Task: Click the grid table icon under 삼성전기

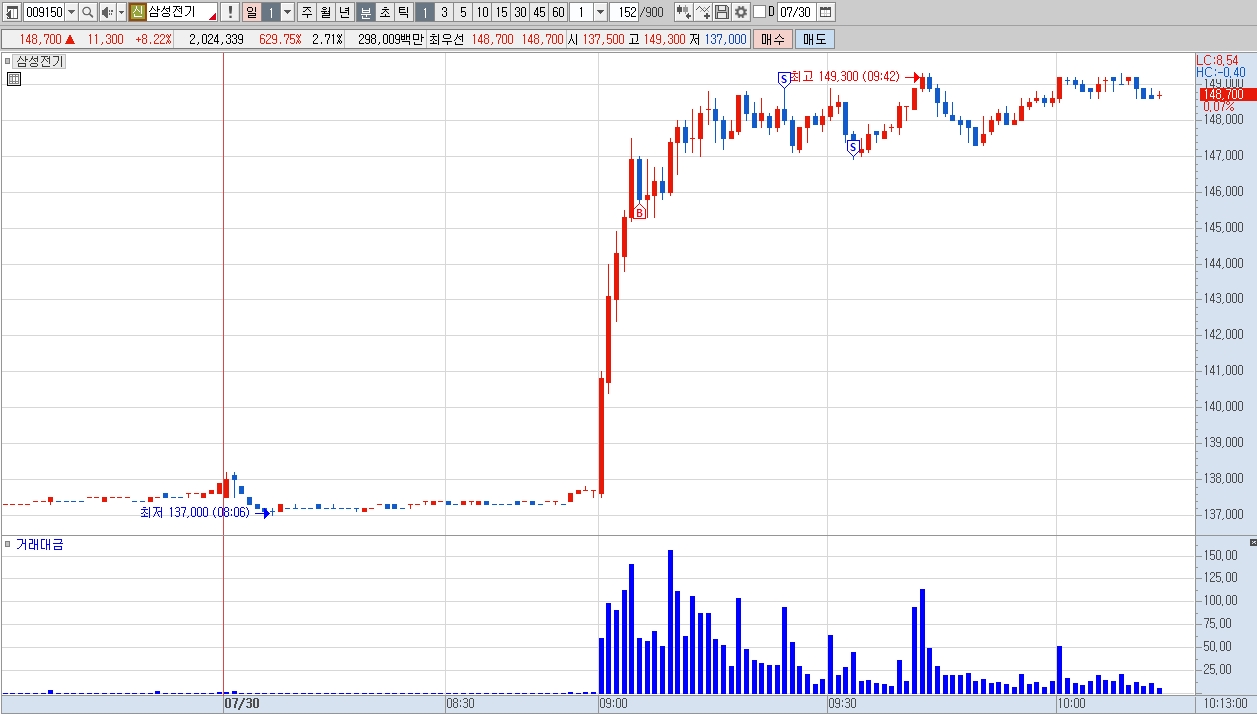Action: [14, 78]
